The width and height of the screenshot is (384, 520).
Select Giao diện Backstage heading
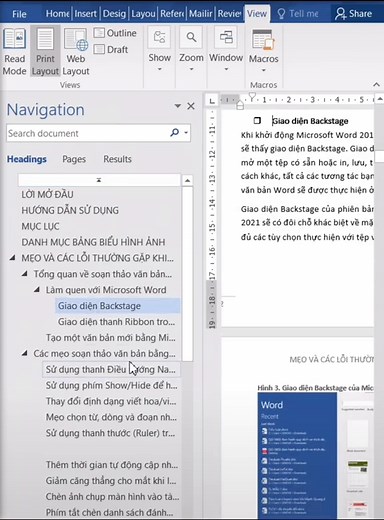(118, 306)
